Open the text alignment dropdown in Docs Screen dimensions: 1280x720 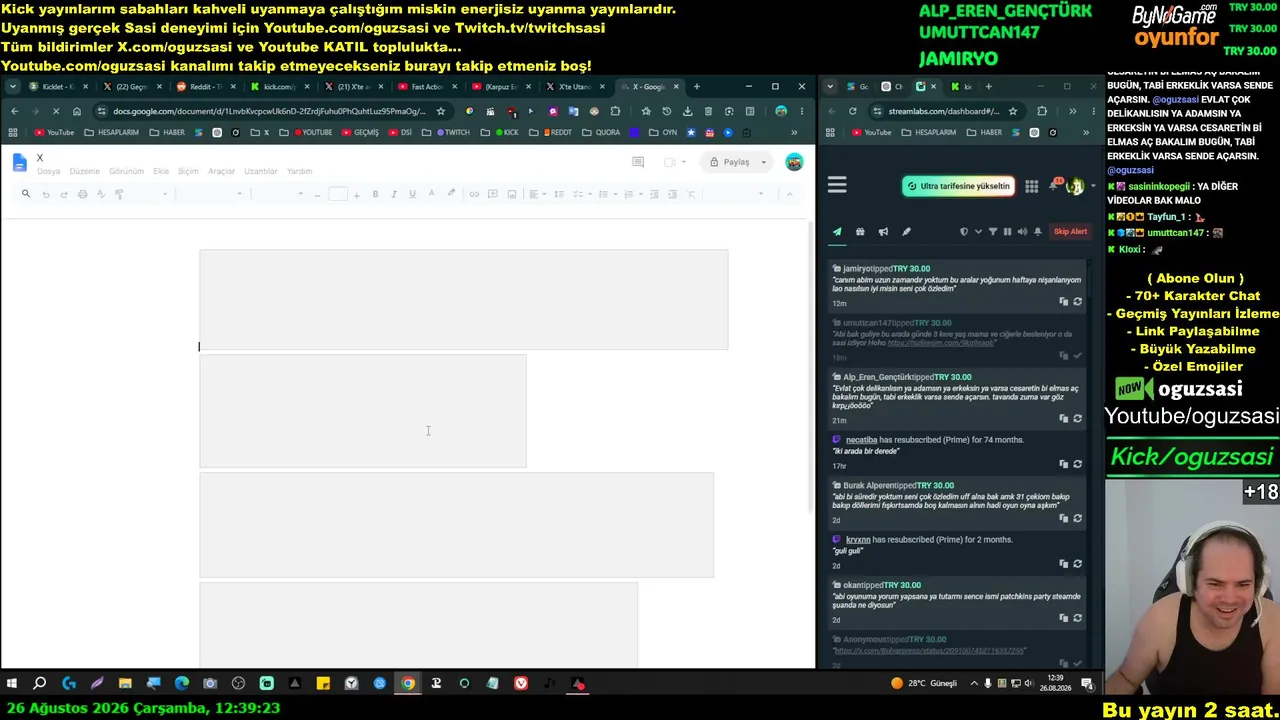coord(537,194)
